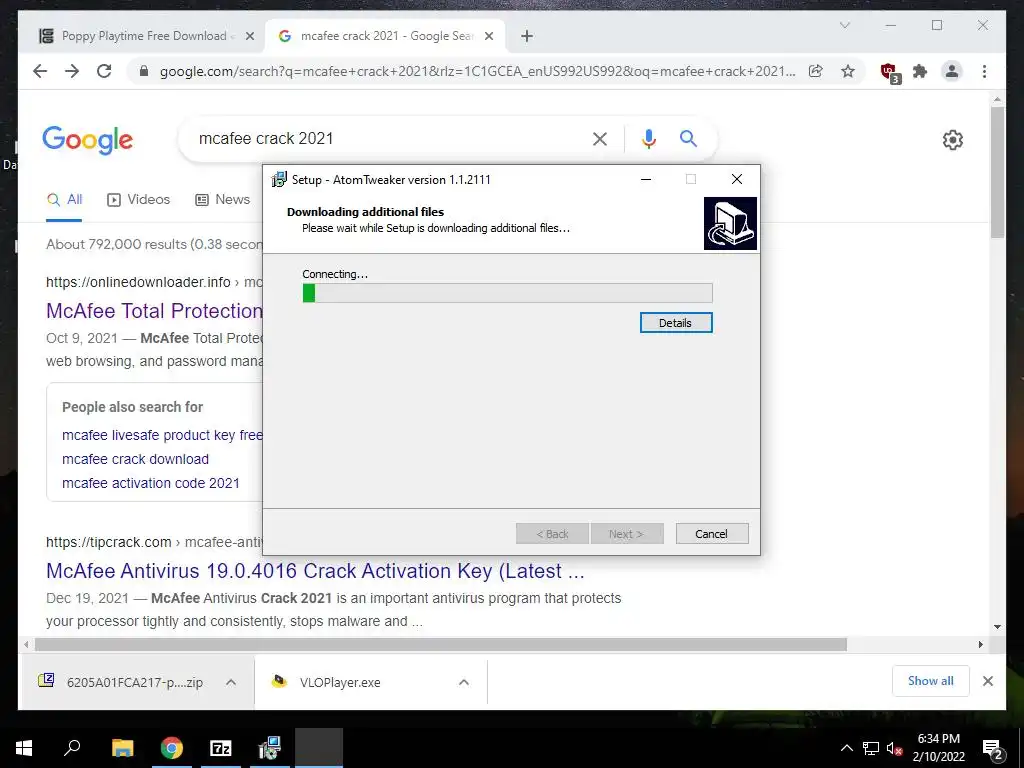
Task: Reload the Google search page
Action: [x=104, y=71]
